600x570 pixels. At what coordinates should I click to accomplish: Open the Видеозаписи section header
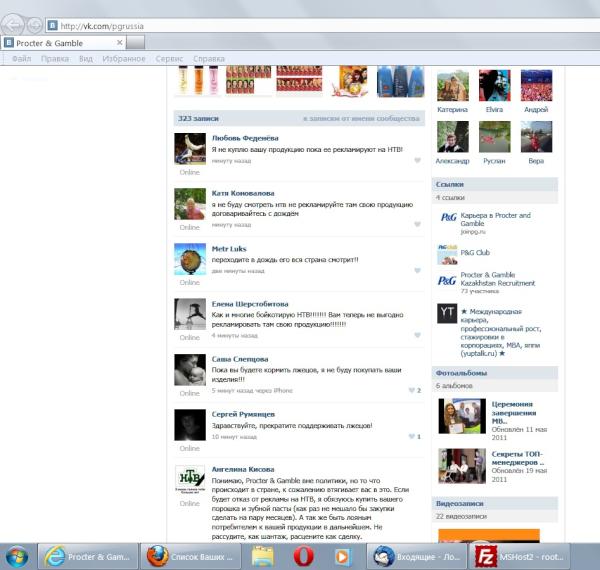point(495,503)
